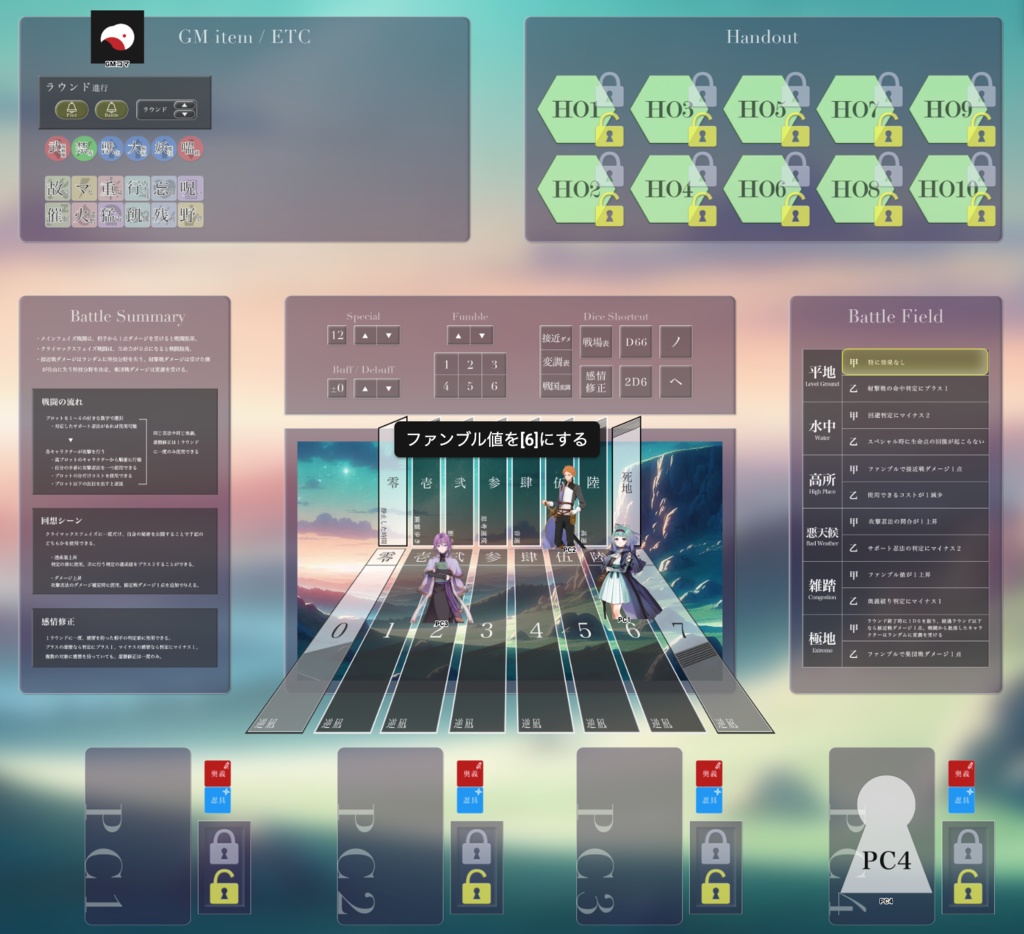Click the 接近ダメ dice shortcut
This screenshot has width=1024, height=934.
[556, 338]
